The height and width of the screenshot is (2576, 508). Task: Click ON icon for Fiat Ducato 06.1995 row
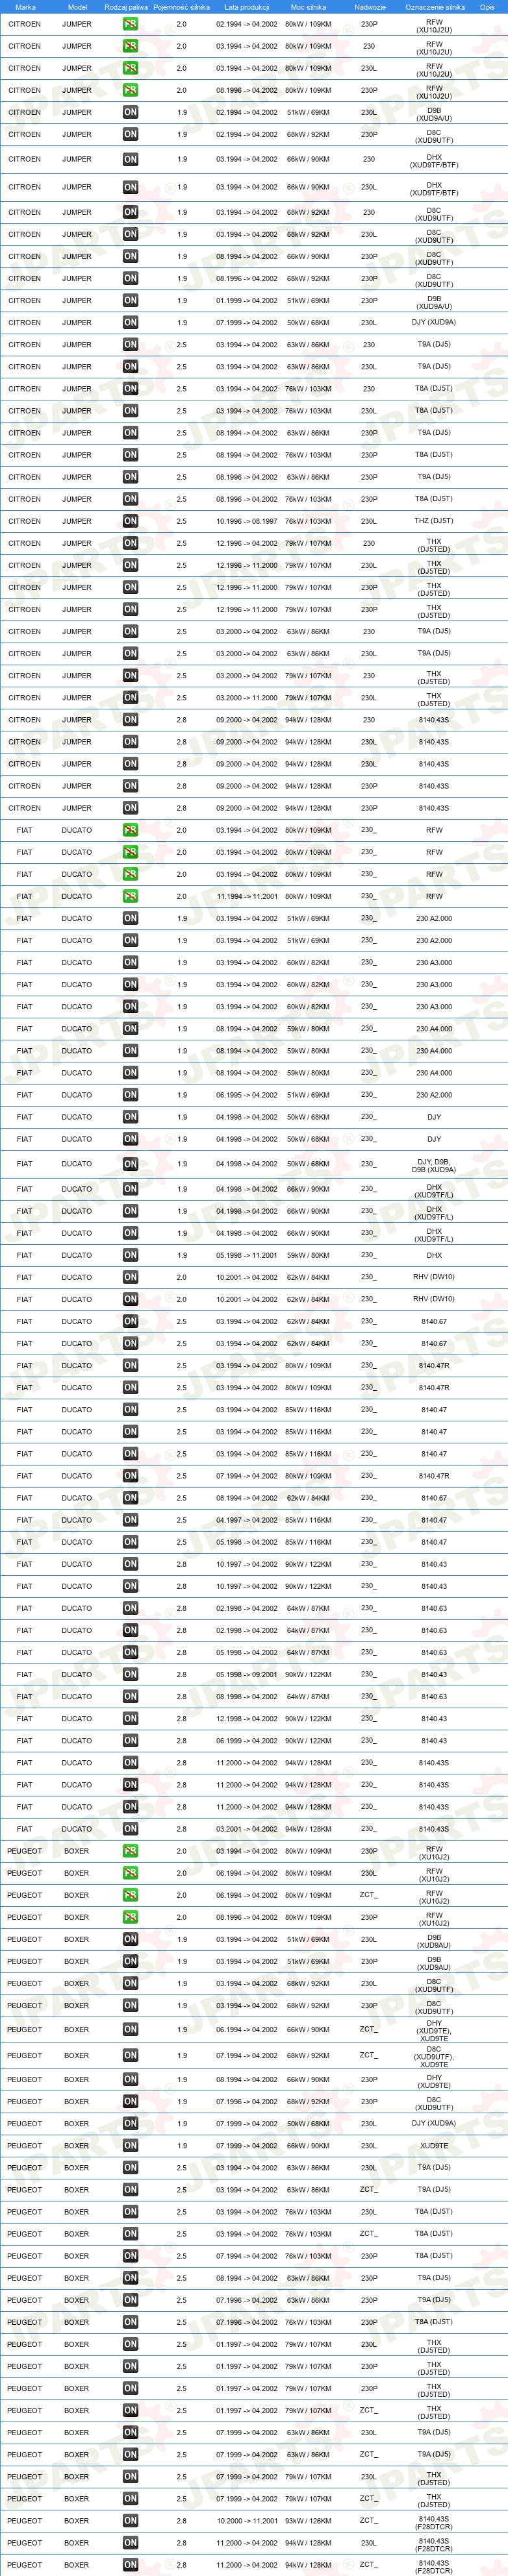coord(130,1095)
